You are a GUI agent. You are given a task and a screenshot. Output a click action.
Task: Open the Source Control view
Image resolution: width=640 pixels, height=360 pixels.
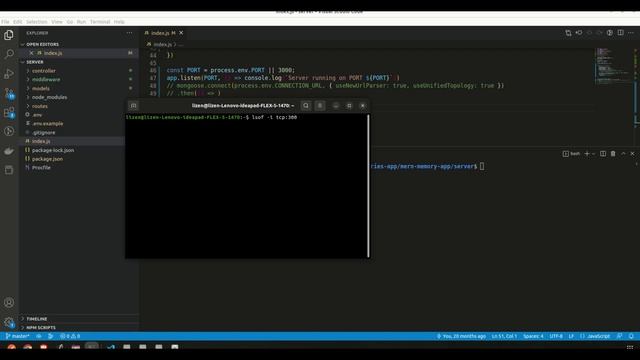point(9,93)
